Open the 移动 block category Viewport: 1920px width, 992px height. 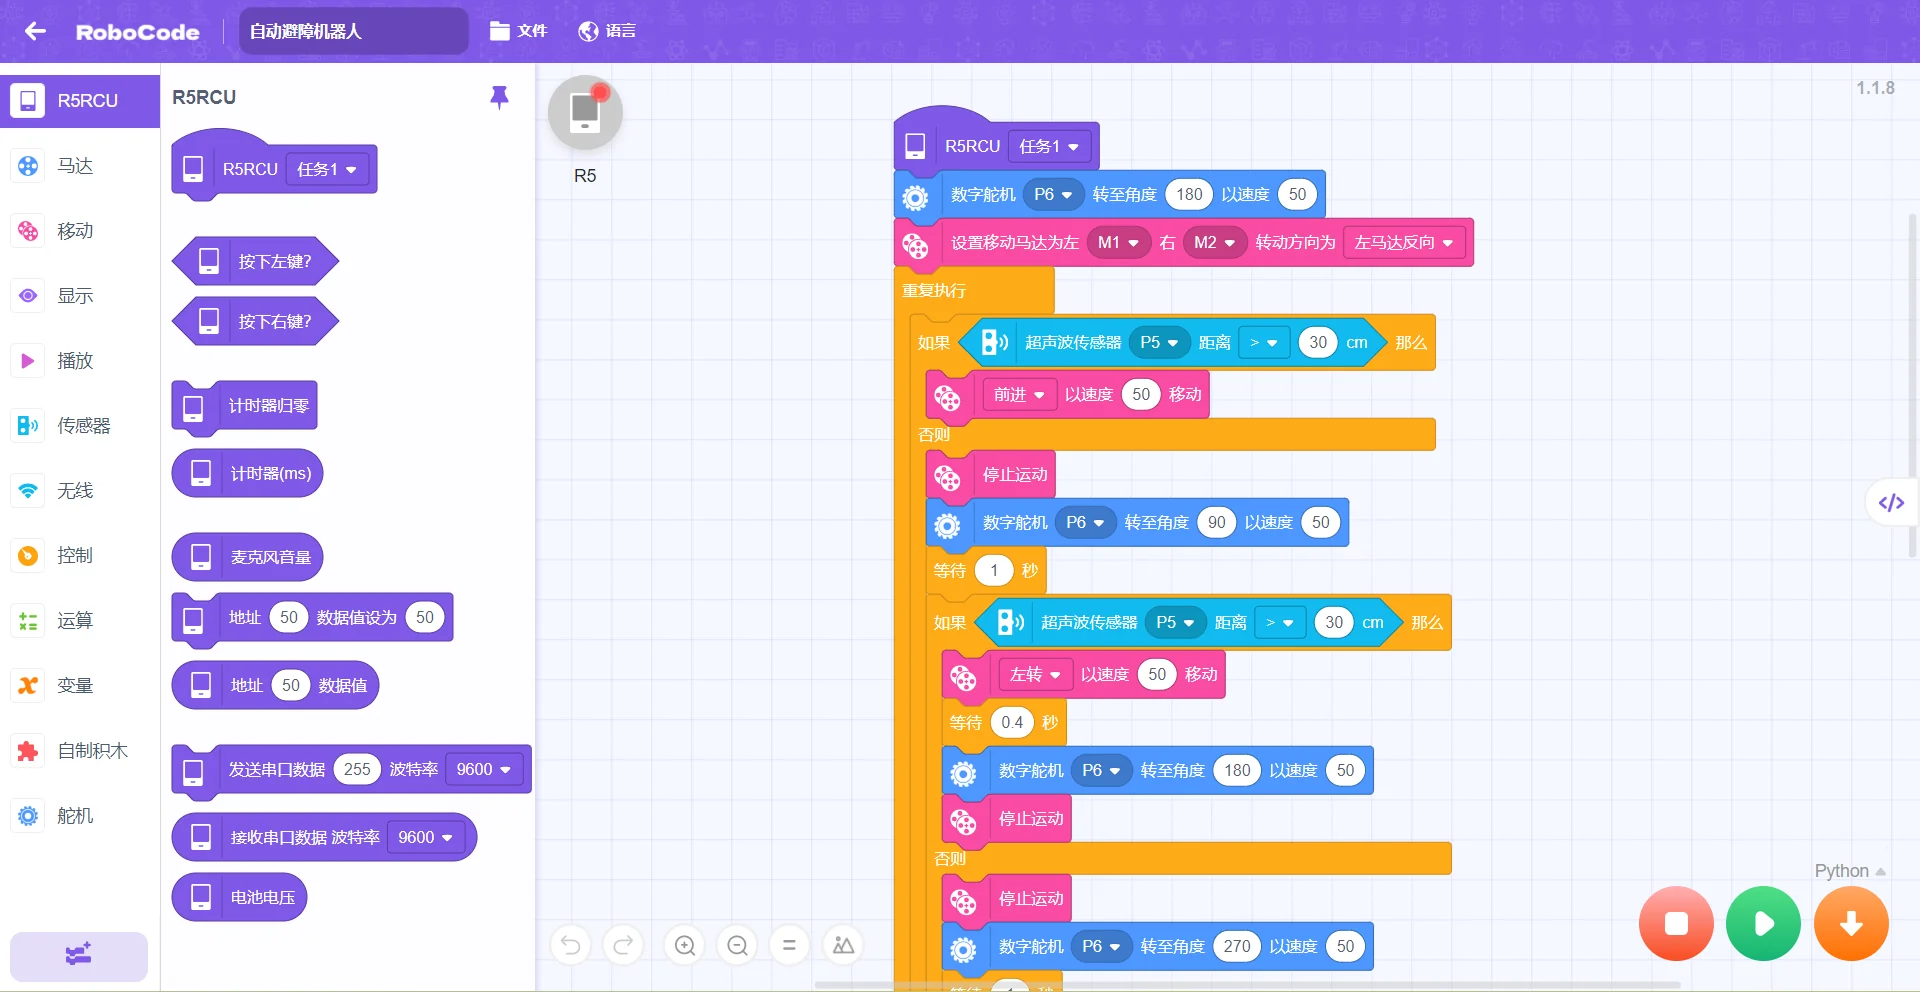pyautogui.click(x=80, y=231)
